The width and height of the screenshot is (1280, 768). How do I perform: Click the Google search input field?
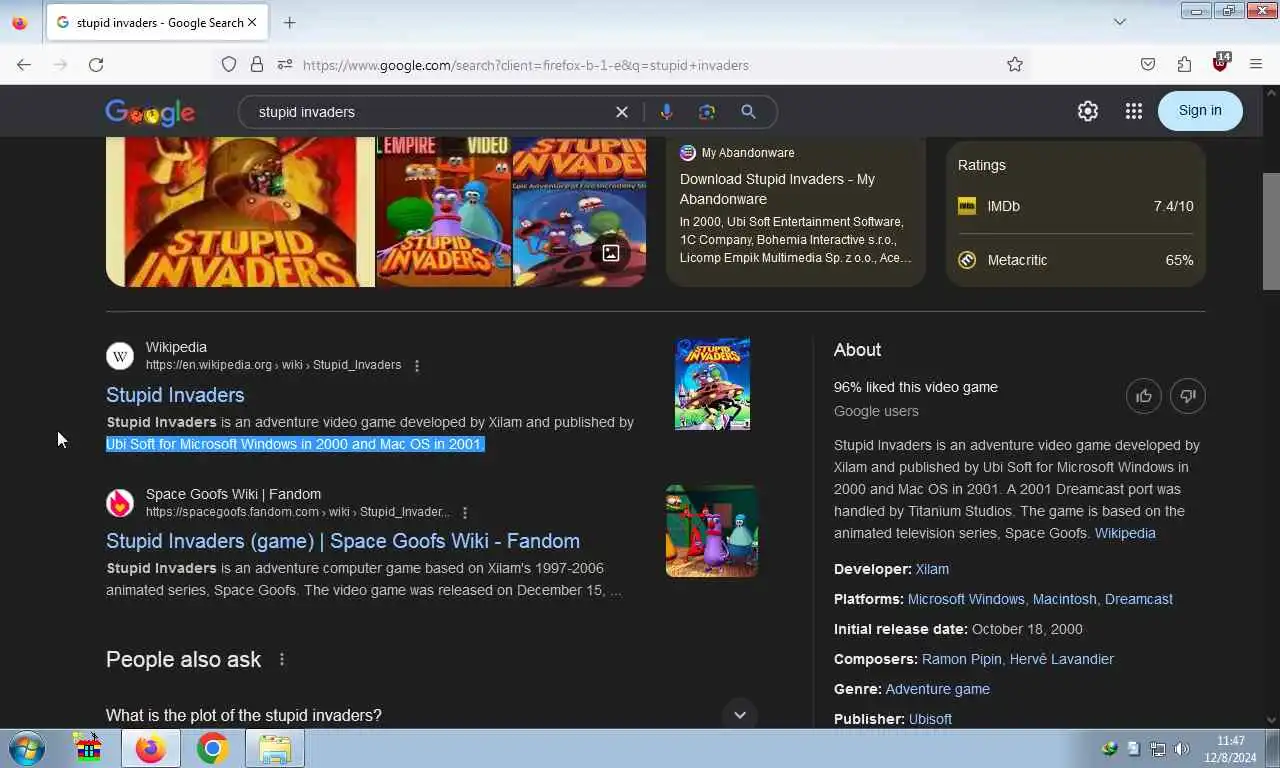430,112
